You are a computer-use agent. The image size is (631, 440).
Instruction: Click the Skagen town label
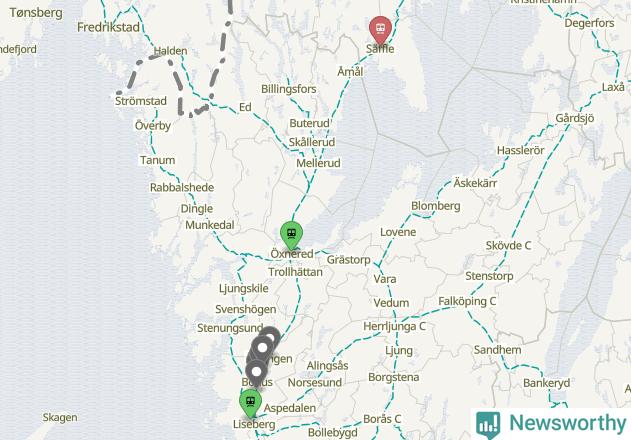coord(60,417)
